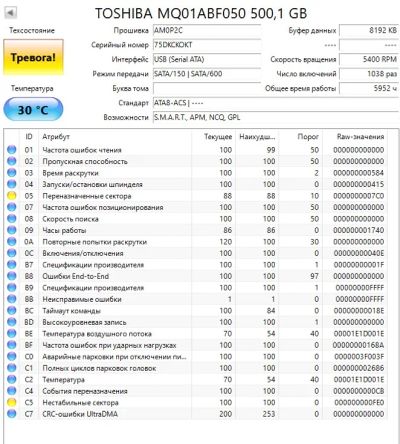Select the blue status icon for attribute 03
This screenshot has width=400, height=444.
point(12,173)
